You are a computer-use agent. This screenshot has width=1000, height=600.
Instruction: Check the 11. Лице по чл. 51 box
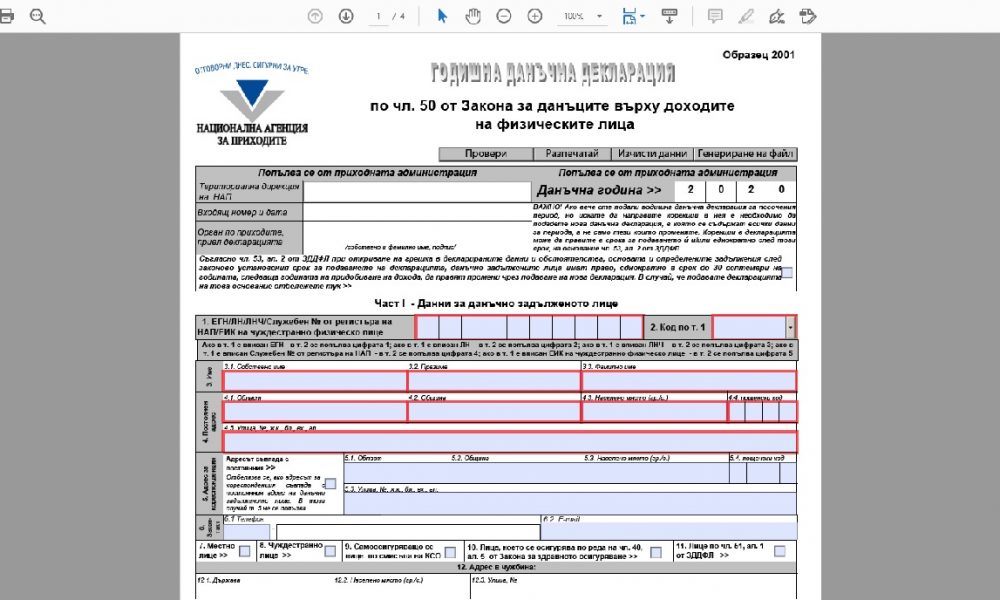[779, 551]
